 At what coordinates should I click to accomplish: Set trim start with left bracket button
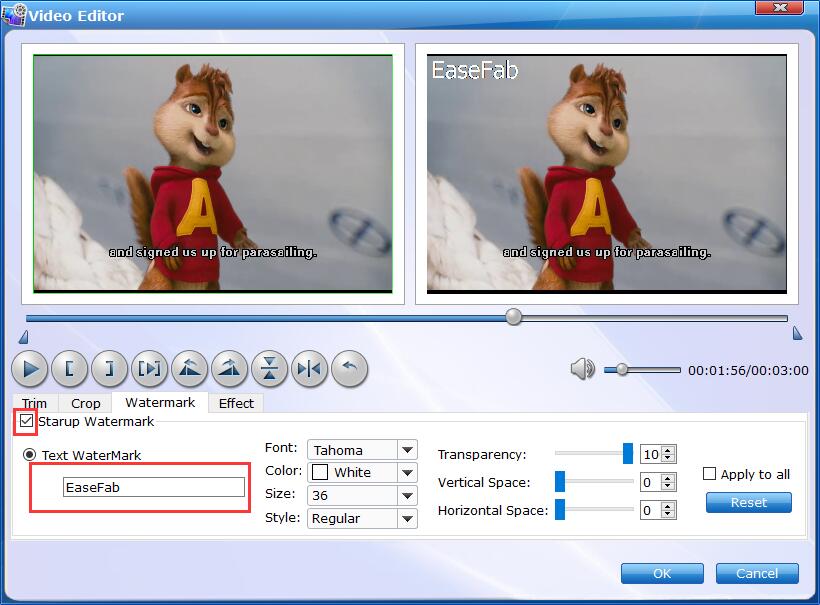[x=70, y=369]
